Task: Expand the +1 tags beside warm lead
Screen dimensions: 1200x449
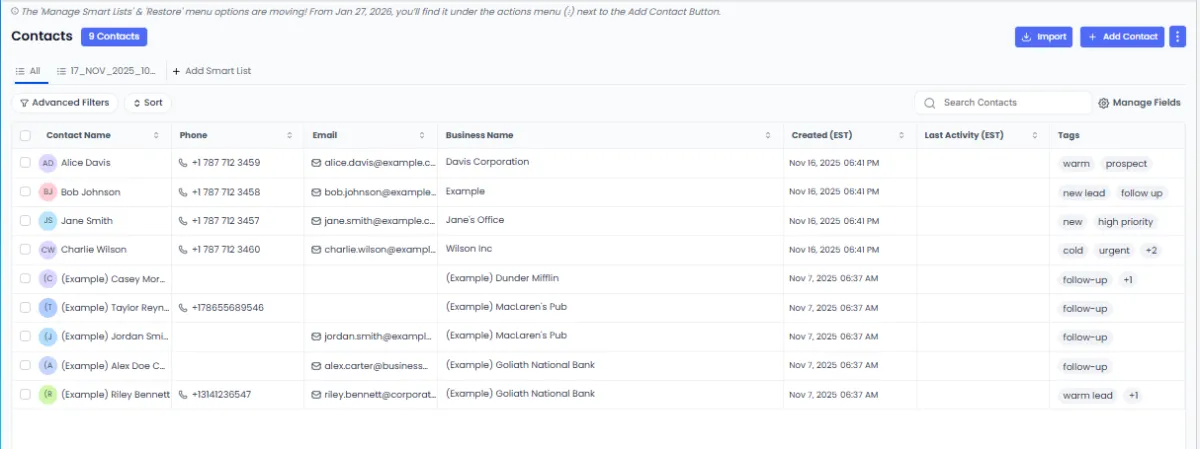Action: (x=1133, y=396)
